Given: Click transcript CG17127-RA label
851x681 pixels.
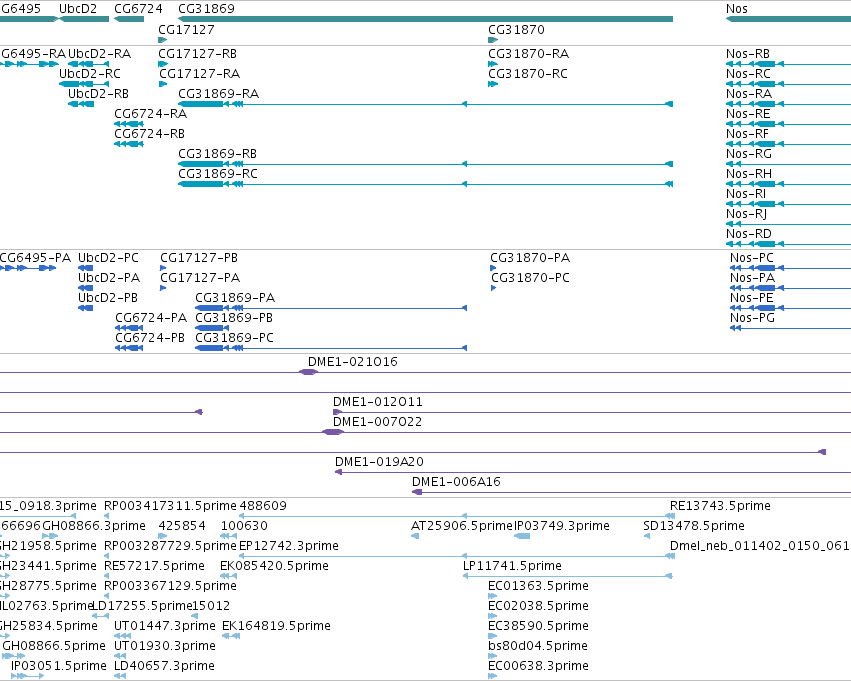Looking at the screenshot, I should point(199,74).
